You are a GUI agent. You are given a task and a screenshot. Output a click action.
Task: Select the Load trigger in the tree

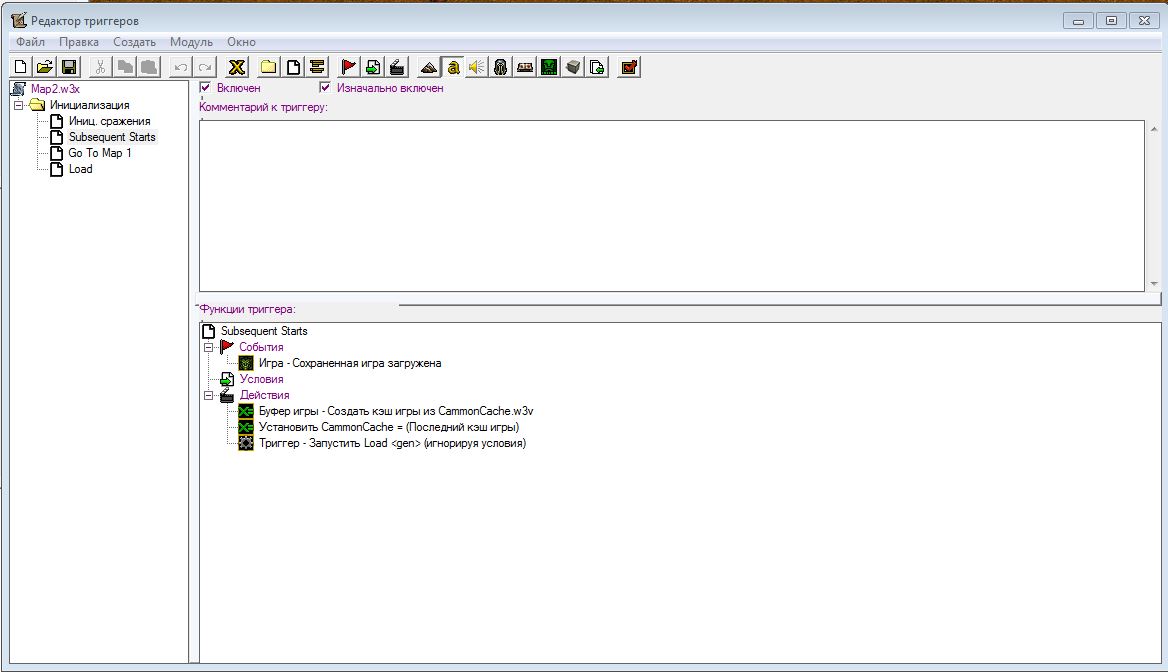pos(80,169)
